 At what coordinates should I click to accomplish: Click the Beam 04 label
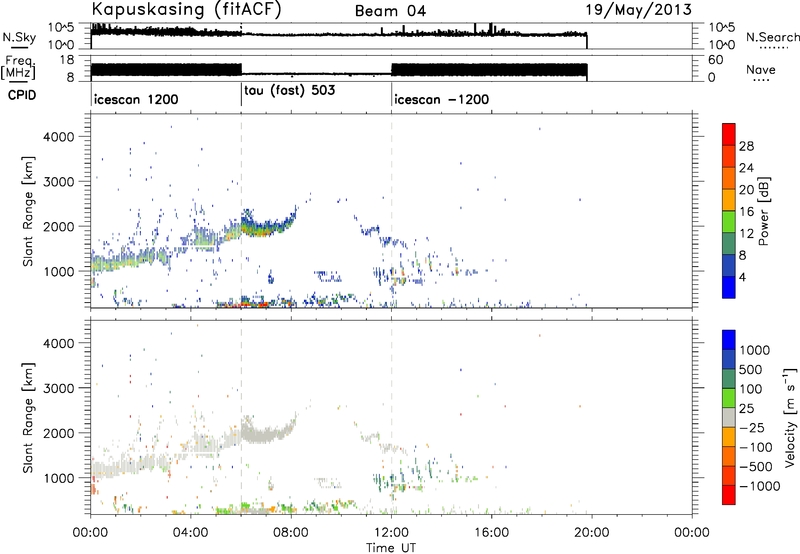(x=390, y=11)
